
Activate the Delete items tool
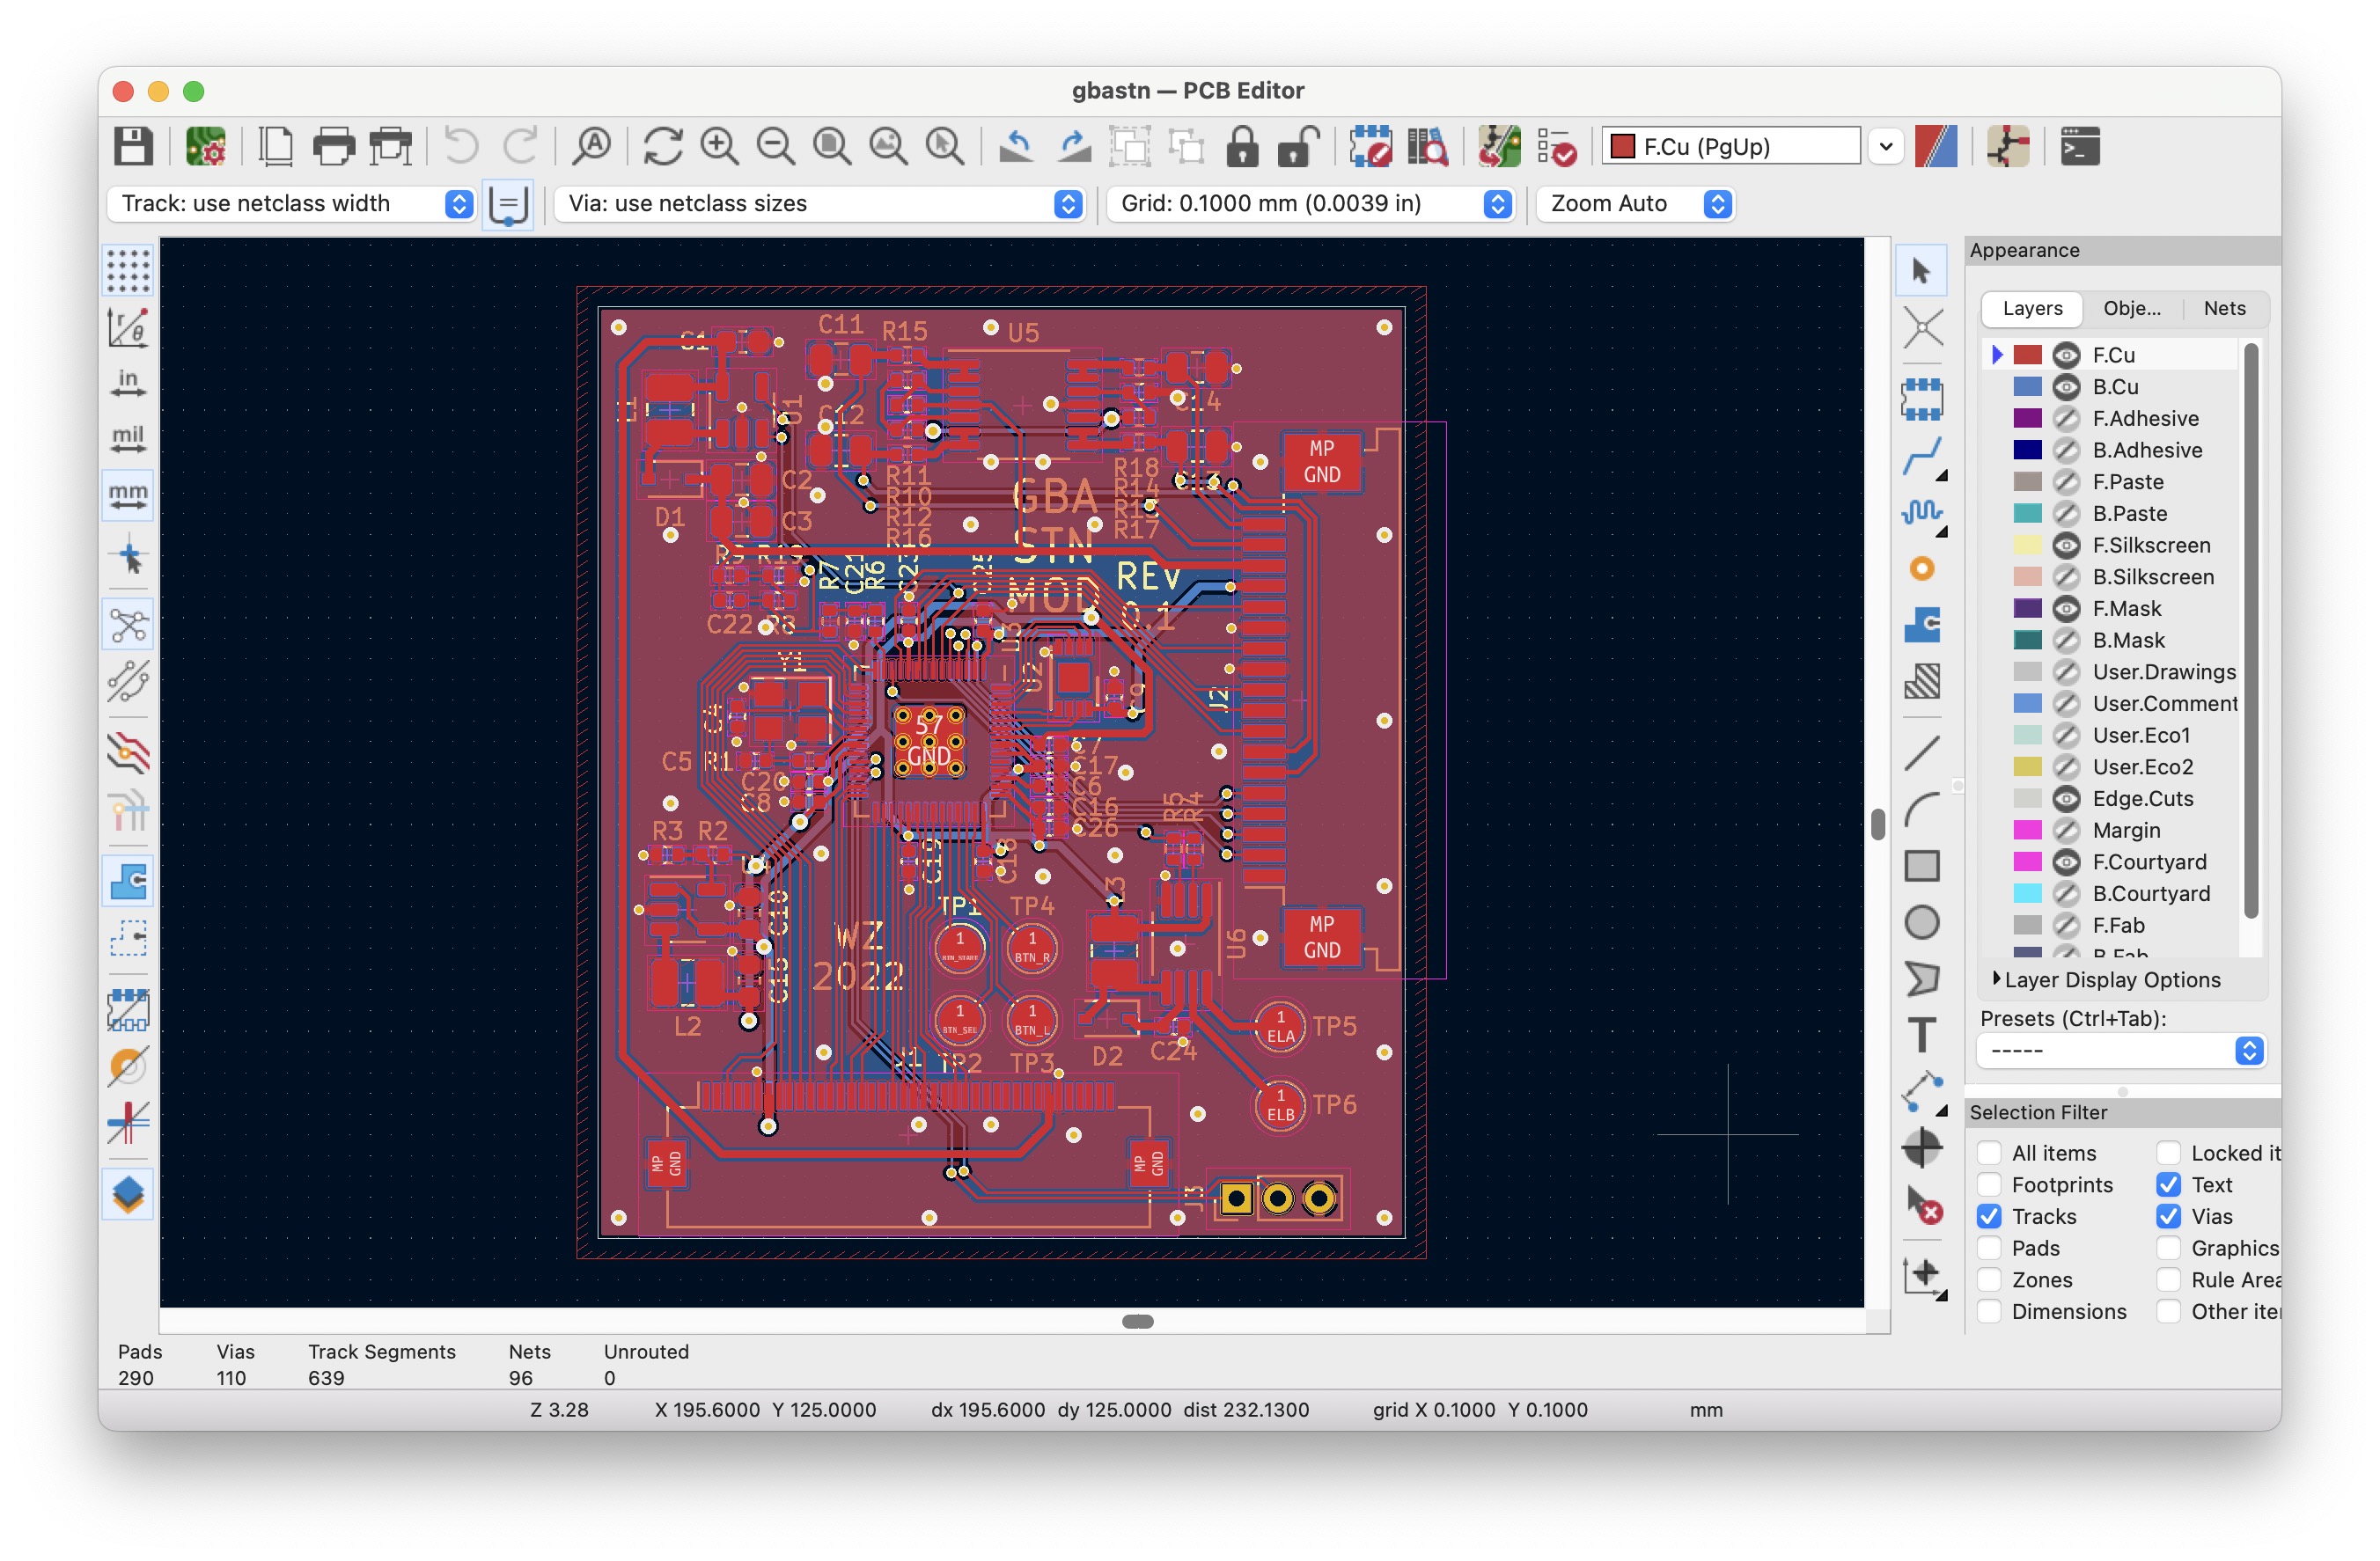pos(1922,1204)
